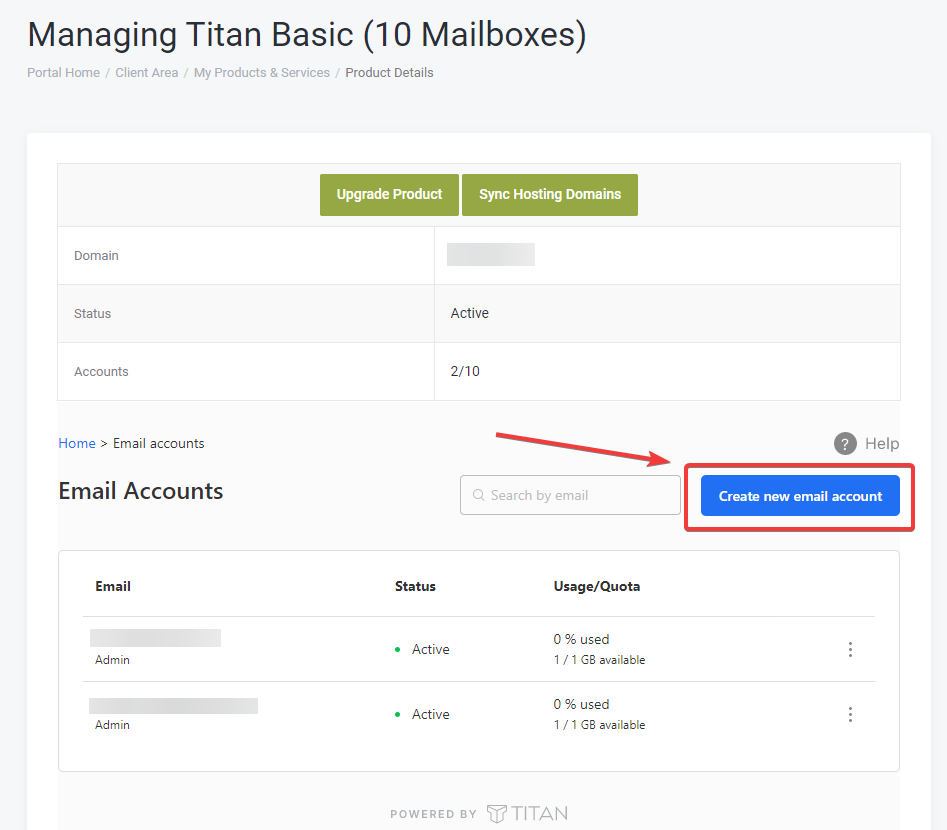Focus the Search by email field

click(570, 495)
